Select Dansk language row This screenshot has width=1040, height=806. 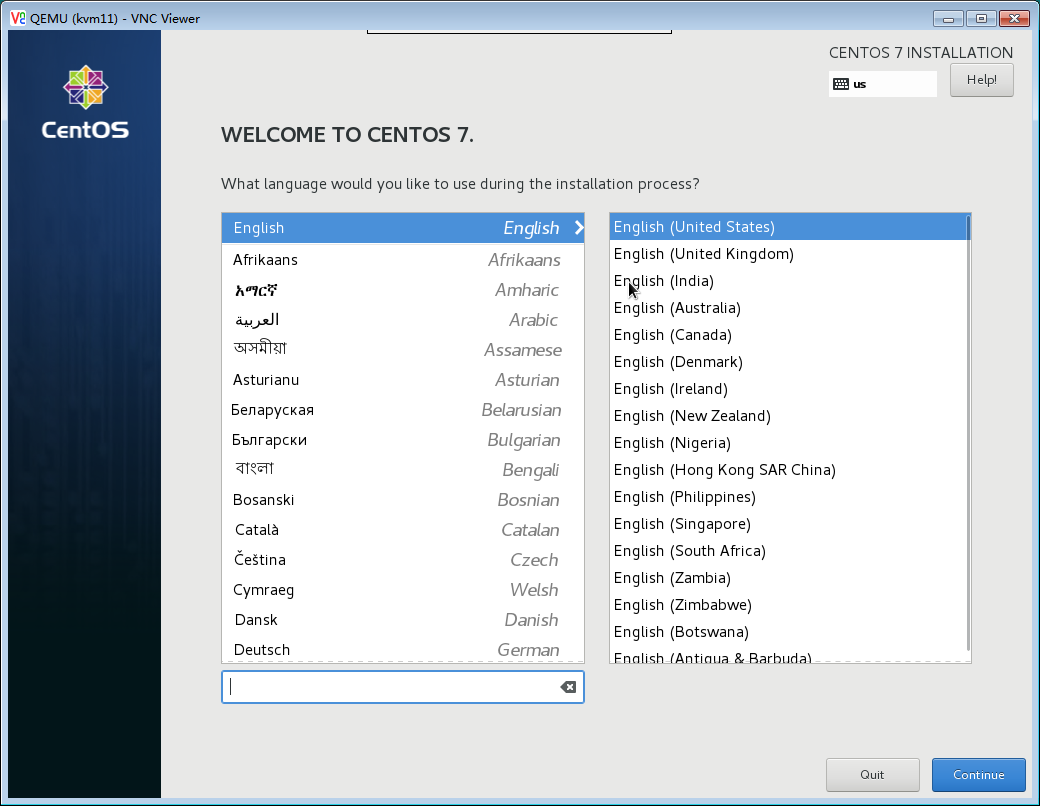403,620
